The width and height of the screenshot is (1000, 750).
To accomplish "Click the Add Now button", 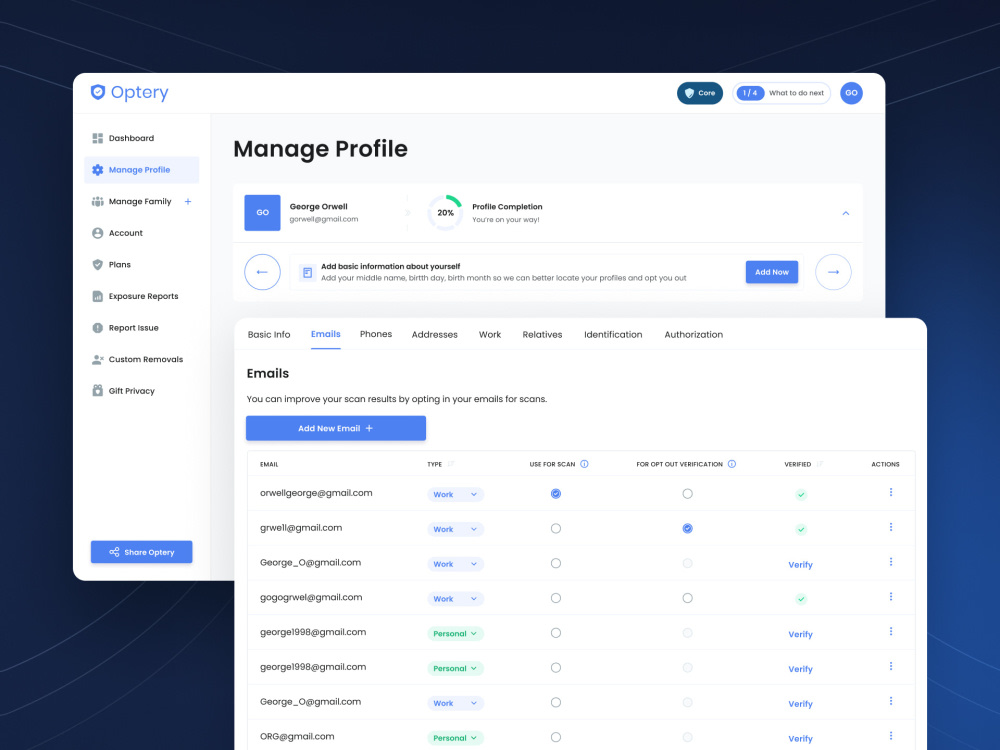I will coord(772,272).
